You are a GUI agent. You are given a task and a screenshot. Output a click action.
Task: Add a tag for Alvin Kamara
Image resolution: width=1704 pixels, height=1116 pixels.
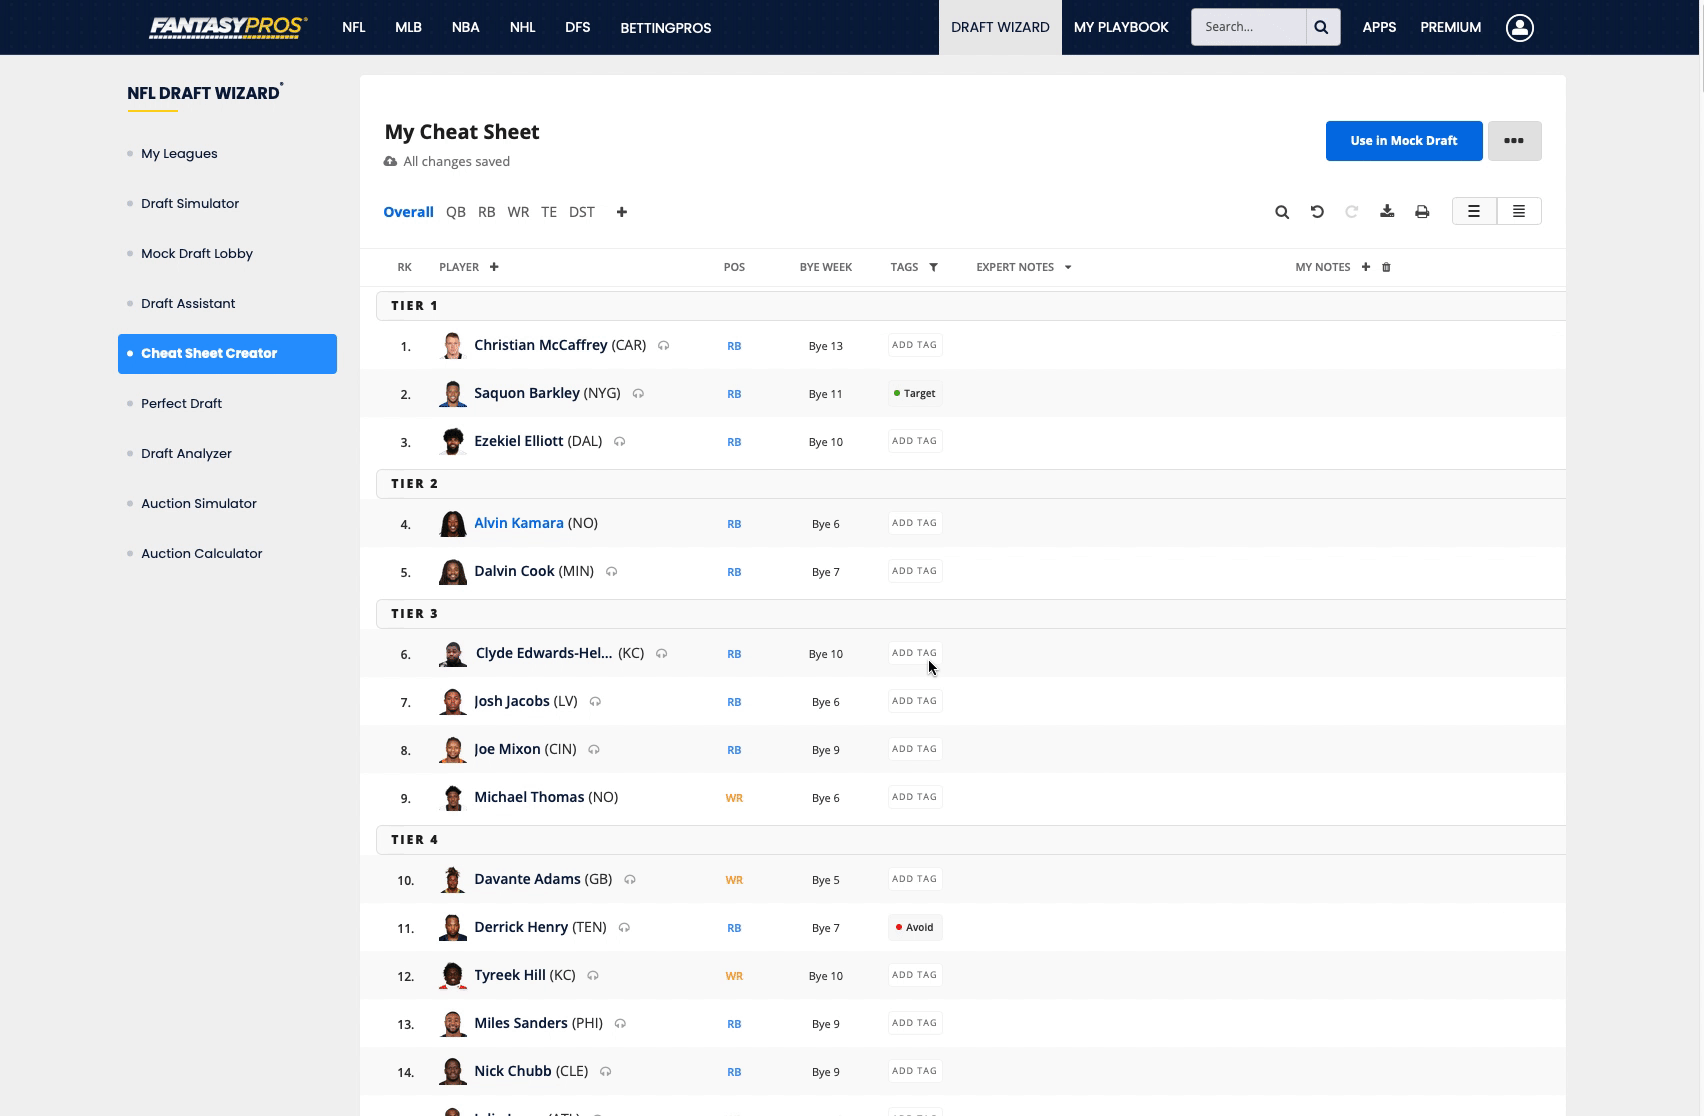coord(915,523)
